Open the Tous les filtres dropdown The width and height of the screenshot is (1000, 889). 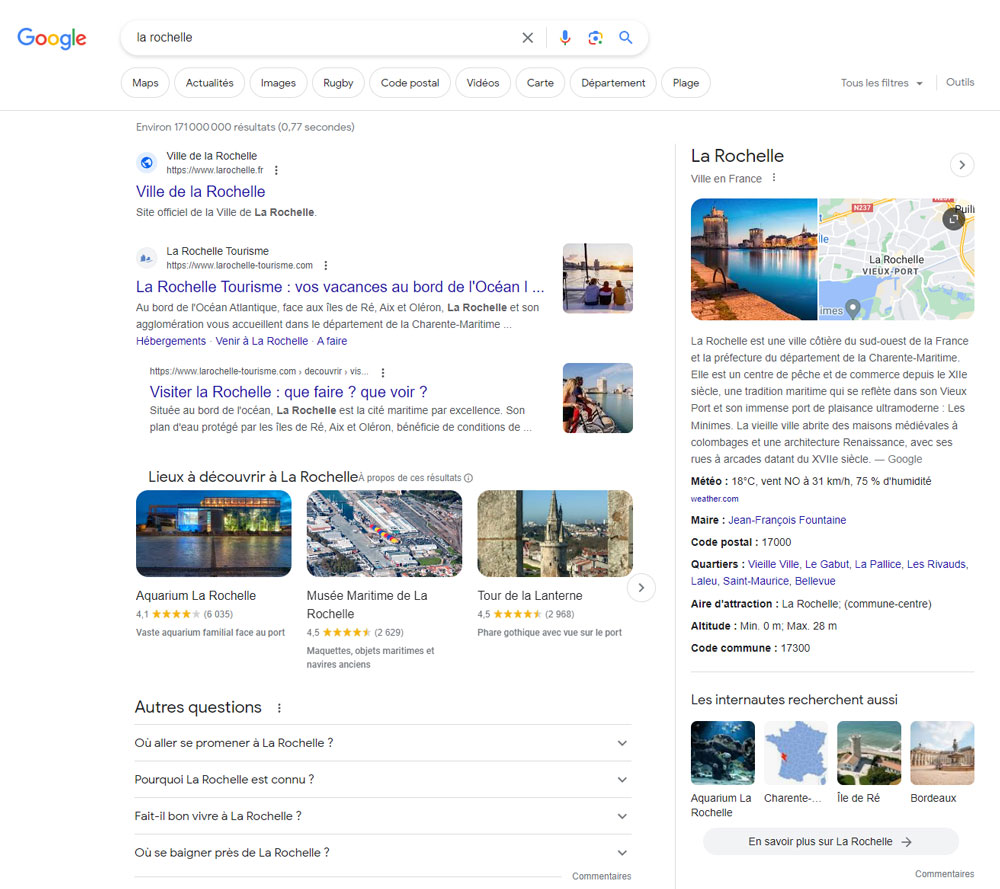coord(881,83)
